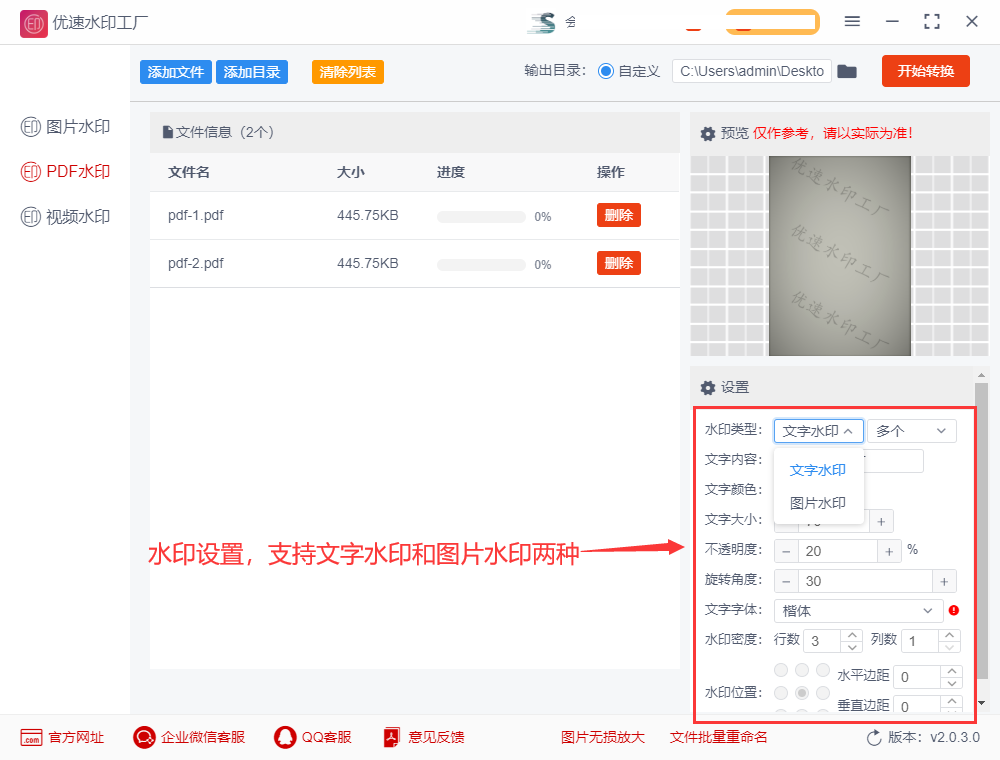Click the 意见反馈 document icon
The height and width of the screenshot is (760, 1000).
(392, 738)
